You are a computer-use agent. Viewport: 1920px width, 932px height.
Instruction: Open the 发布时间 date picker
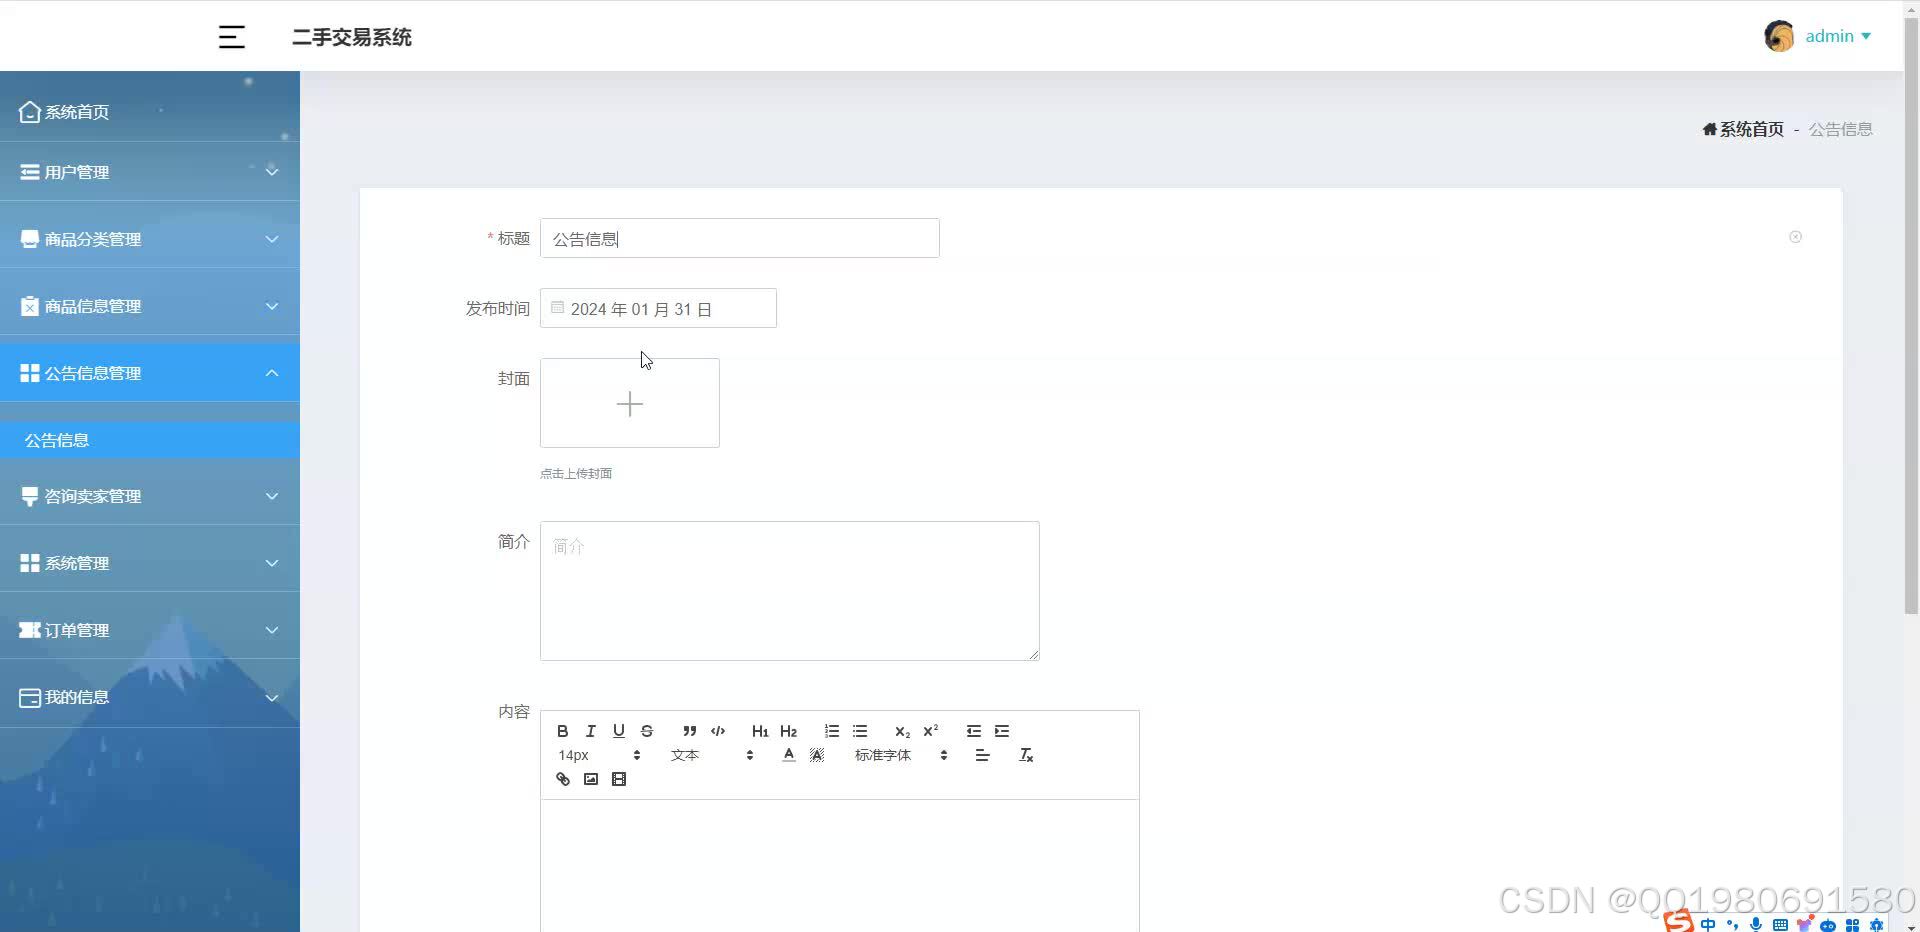[x=658, y=308]
